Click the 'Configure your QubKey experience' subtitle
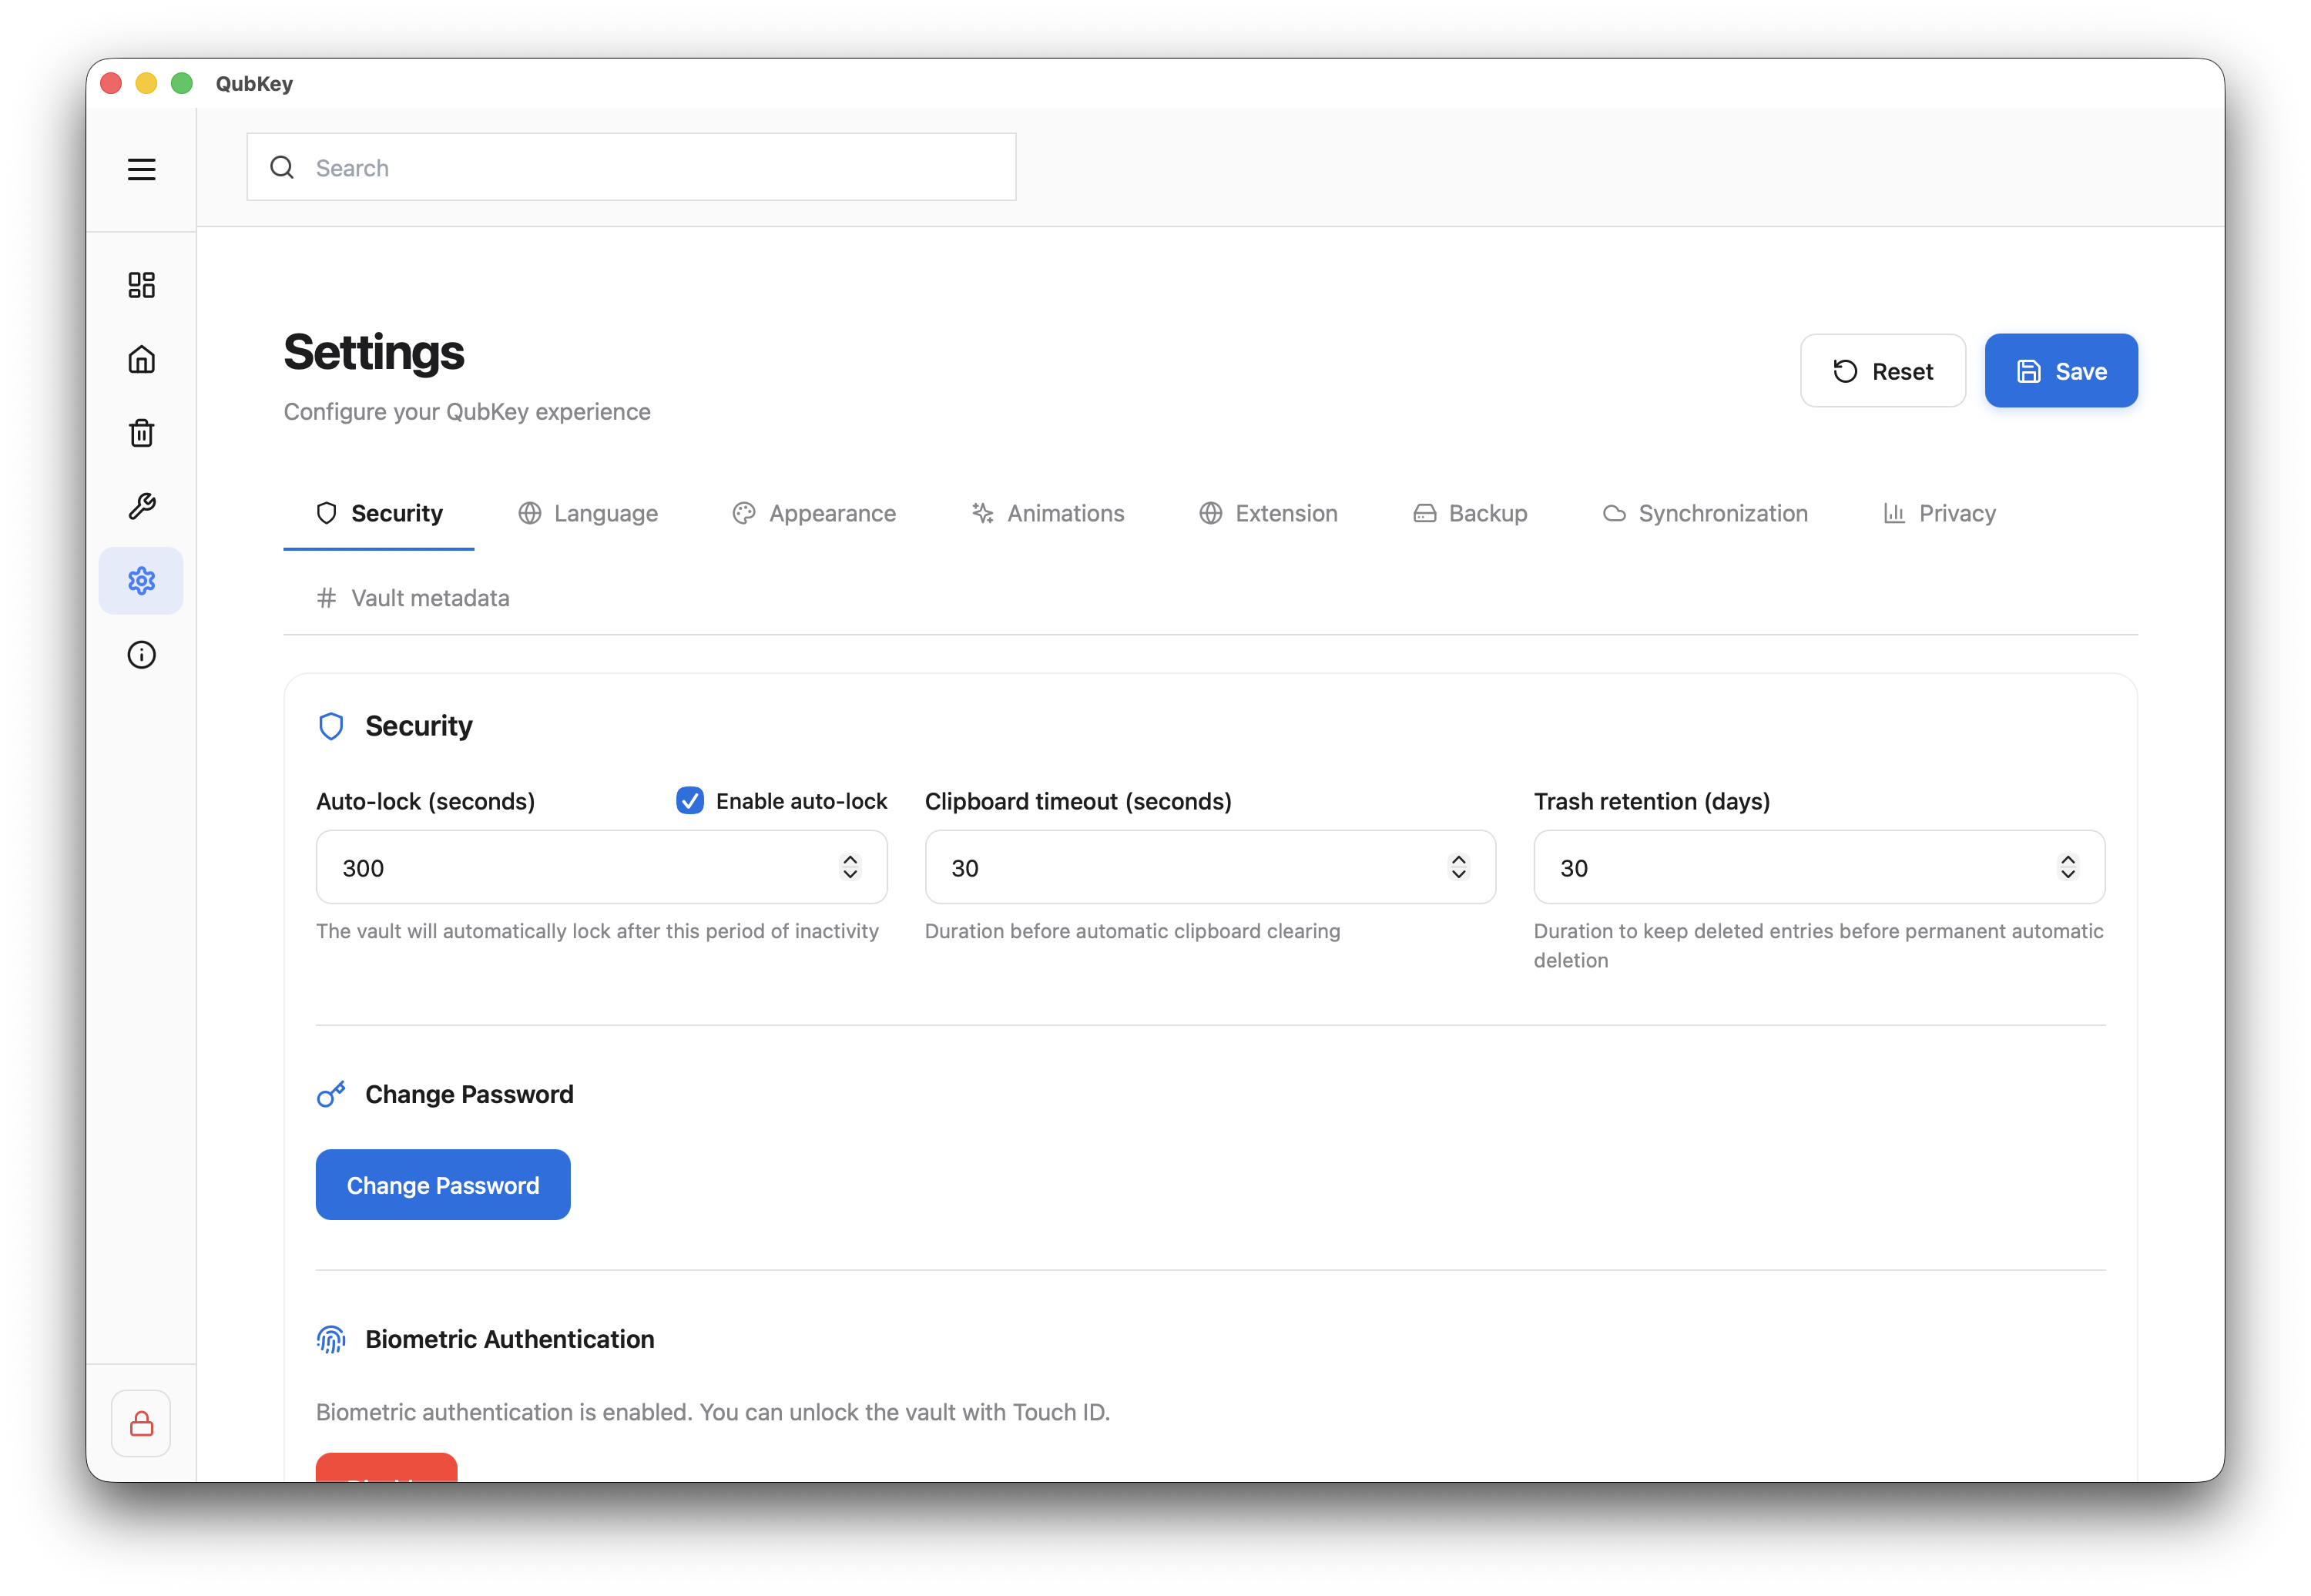The height and width of the screenshot is (1596, 2311). 467,412
